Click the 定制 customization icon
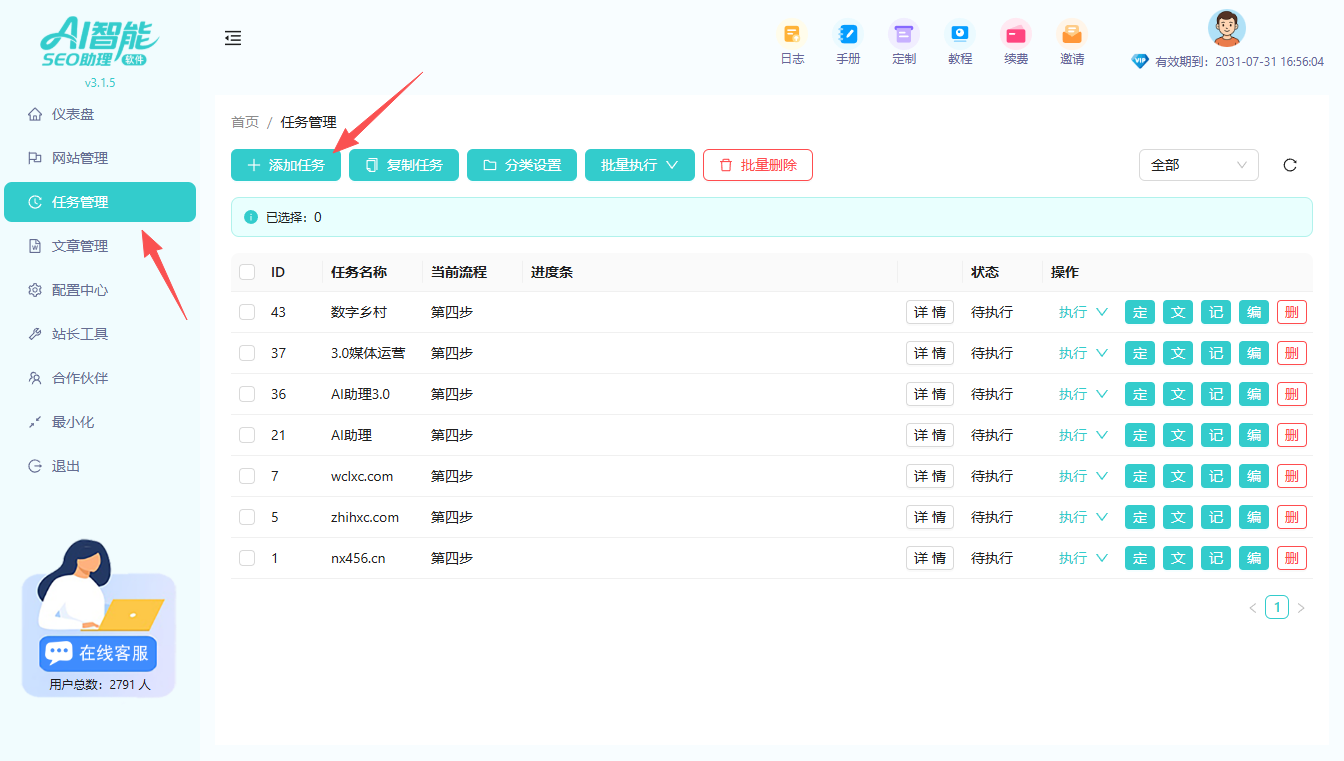The width and height of the screenshot is (1344, 761). coord(904,35)
